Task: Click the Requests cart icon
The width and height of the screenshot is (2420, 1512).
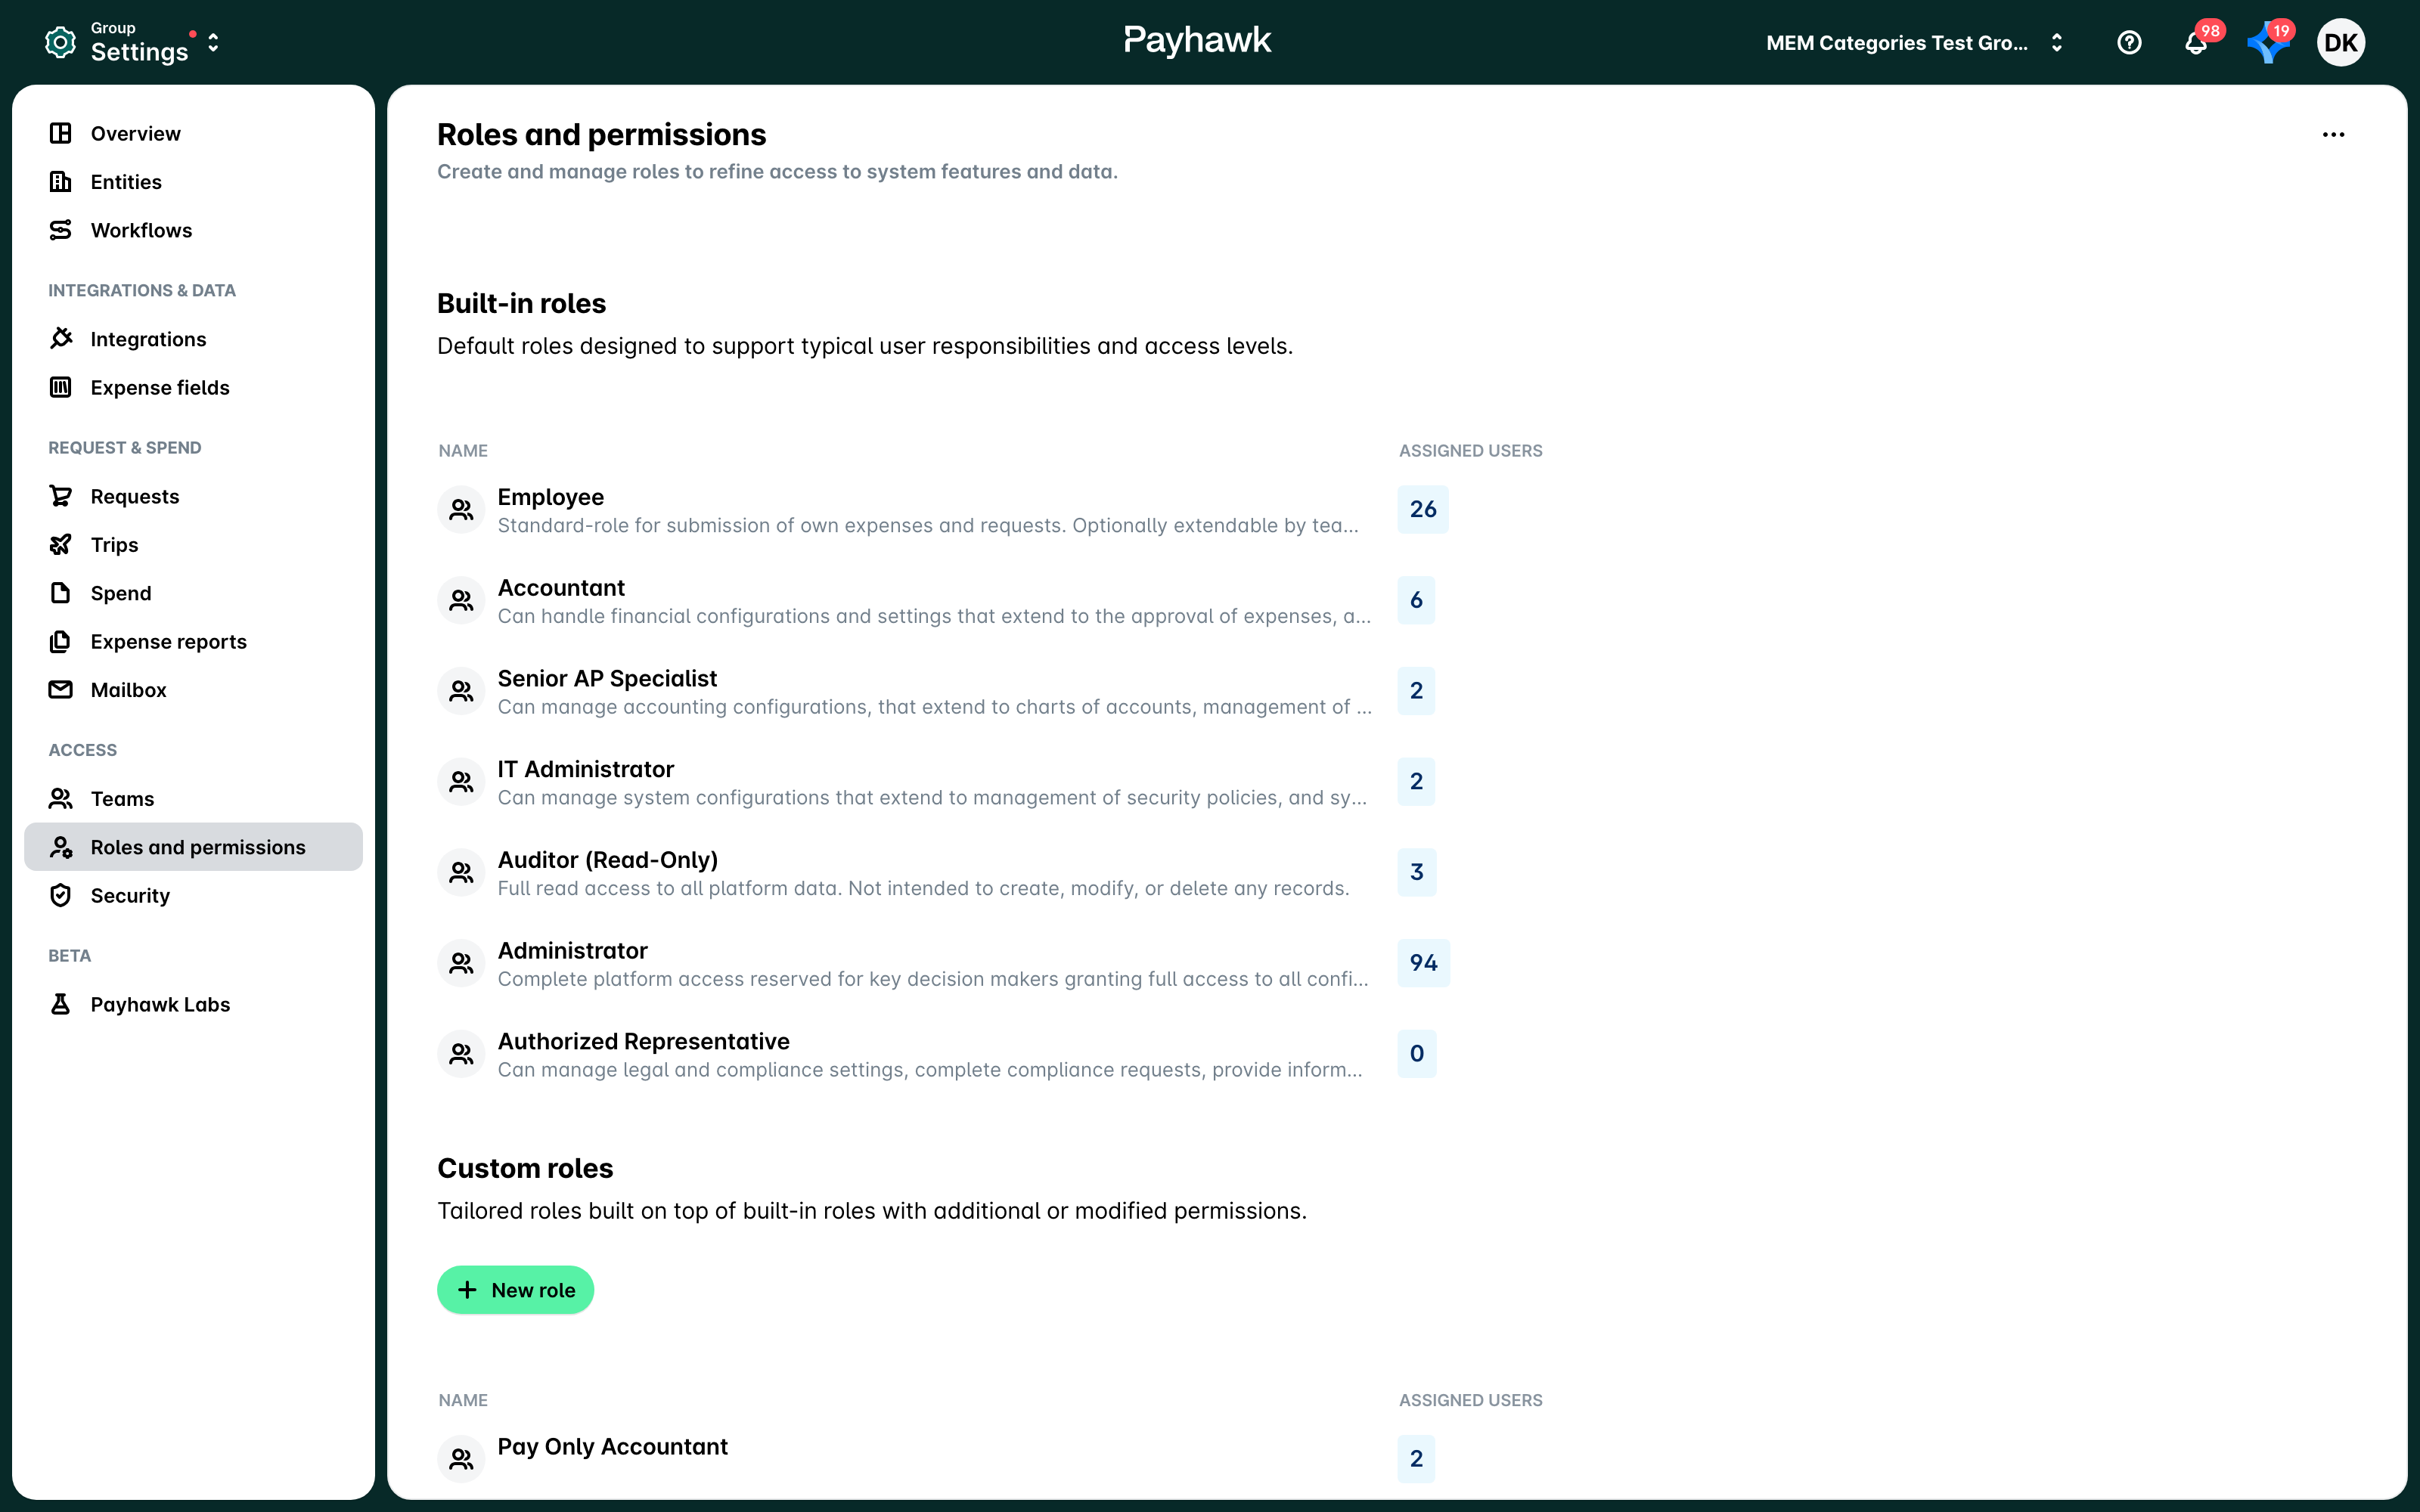Action: click(x=61, y=496)
